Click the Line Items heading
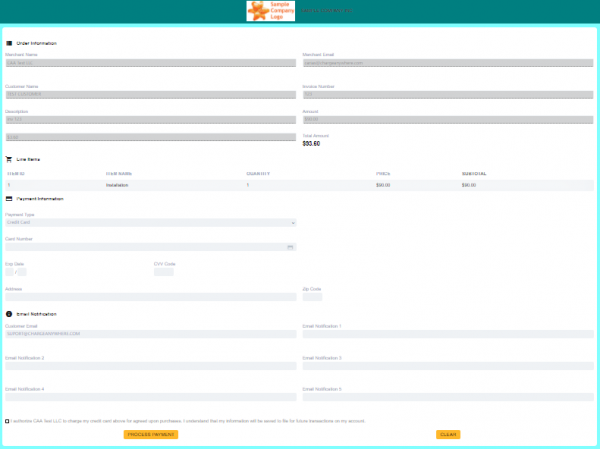600x449 pixels. coord(28,159)
